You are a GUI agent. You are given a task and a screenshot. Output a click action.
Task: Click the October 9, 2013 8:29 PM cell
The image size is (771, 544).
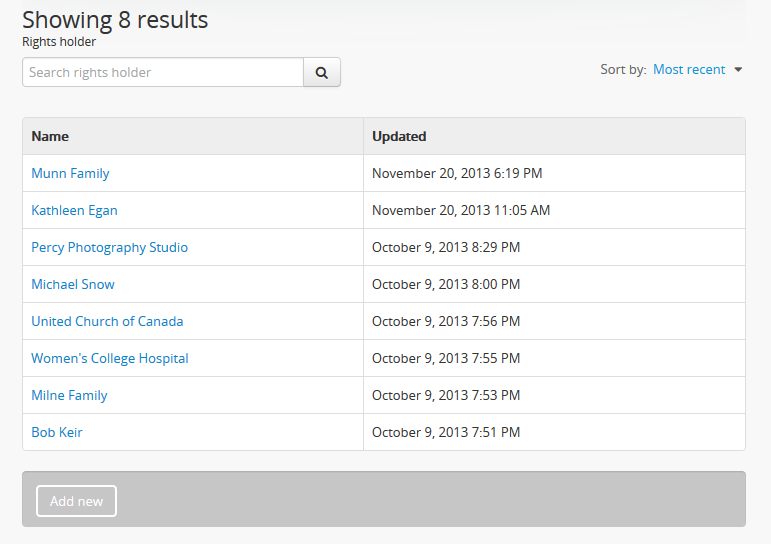click(x=446, y=247)
